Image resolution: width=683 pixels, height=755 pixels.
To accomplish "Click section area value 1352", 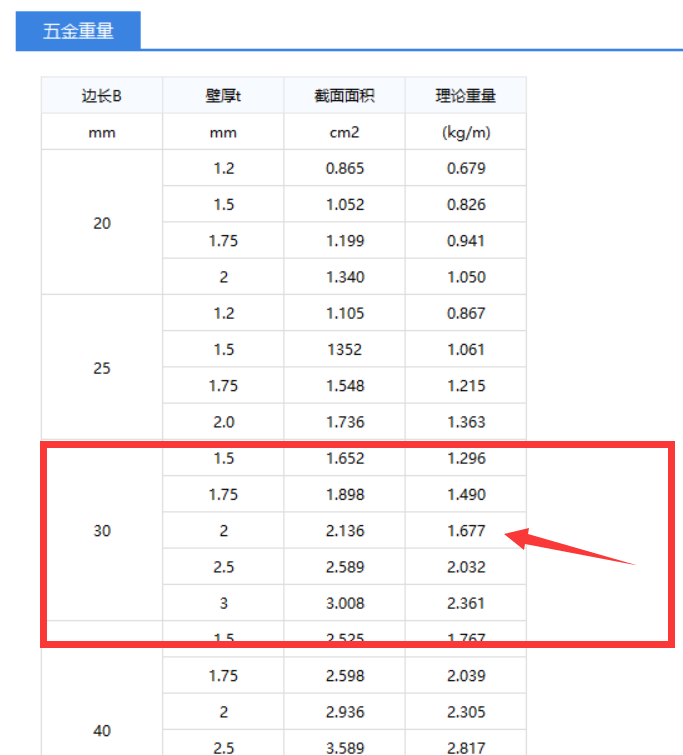I will [344, 350].
